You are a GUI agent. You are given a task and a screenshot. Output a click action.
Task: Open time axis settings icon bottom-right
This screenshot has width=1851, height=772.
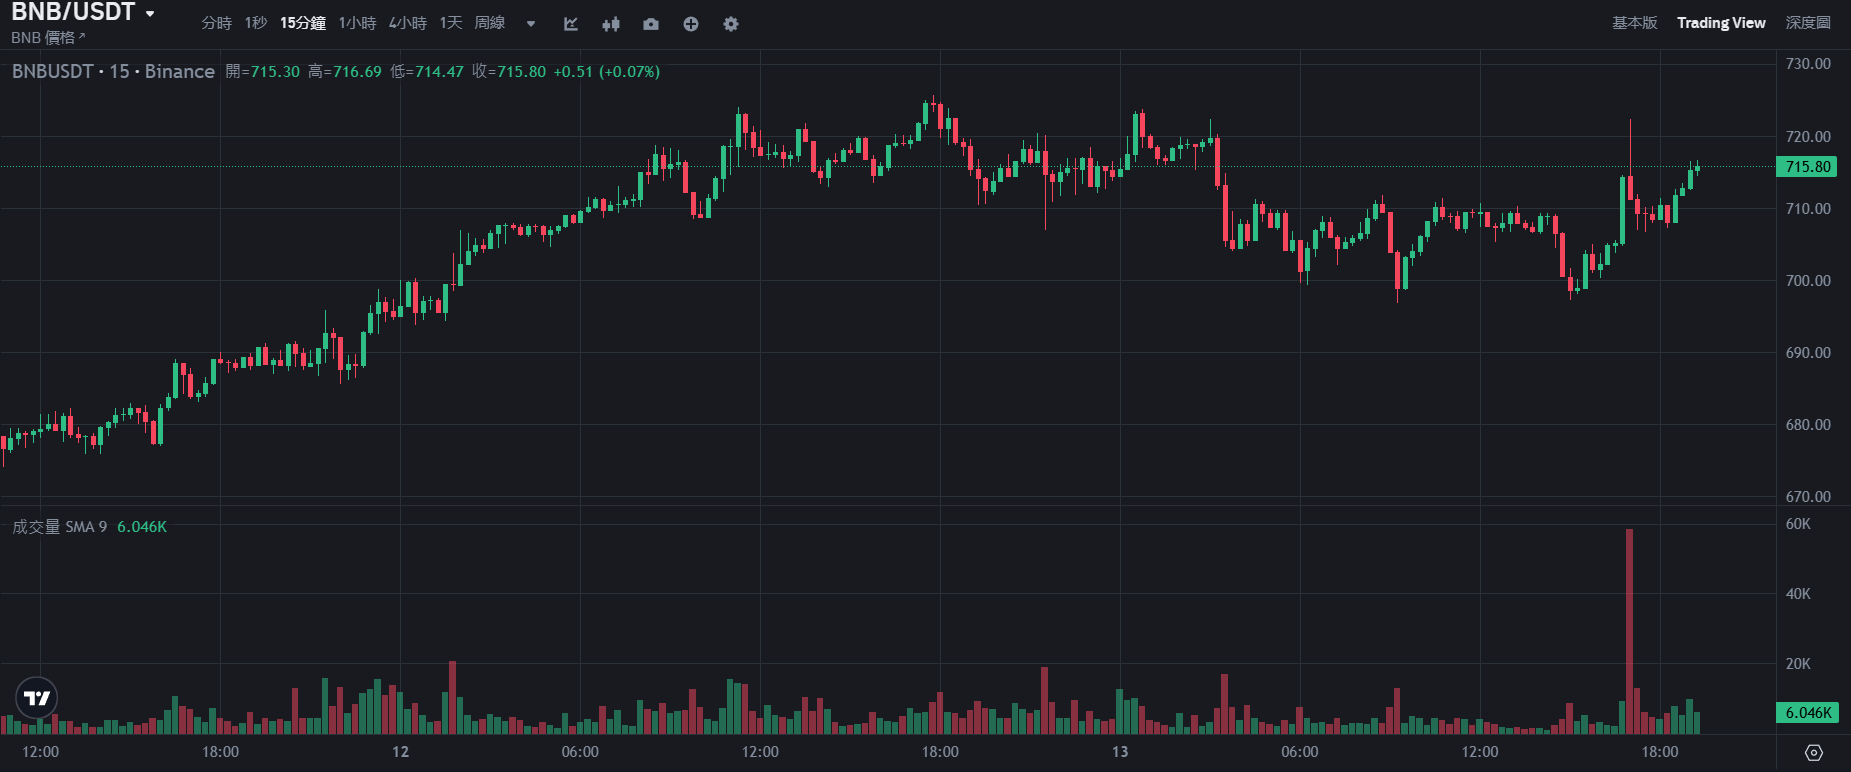tap(1814, 752)
